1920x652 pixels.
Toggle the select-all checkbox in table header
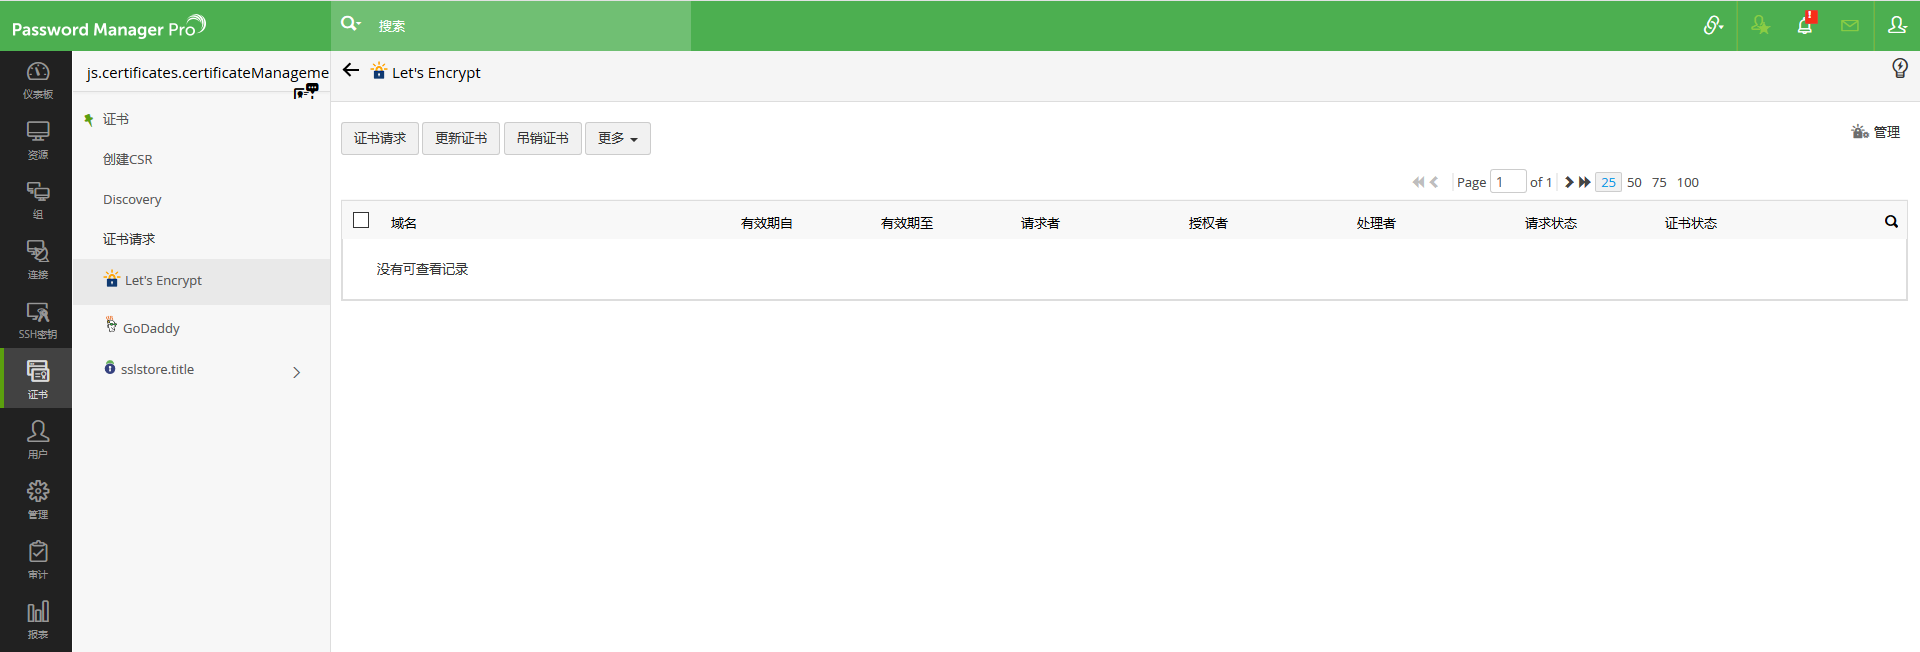coord(361,220)
